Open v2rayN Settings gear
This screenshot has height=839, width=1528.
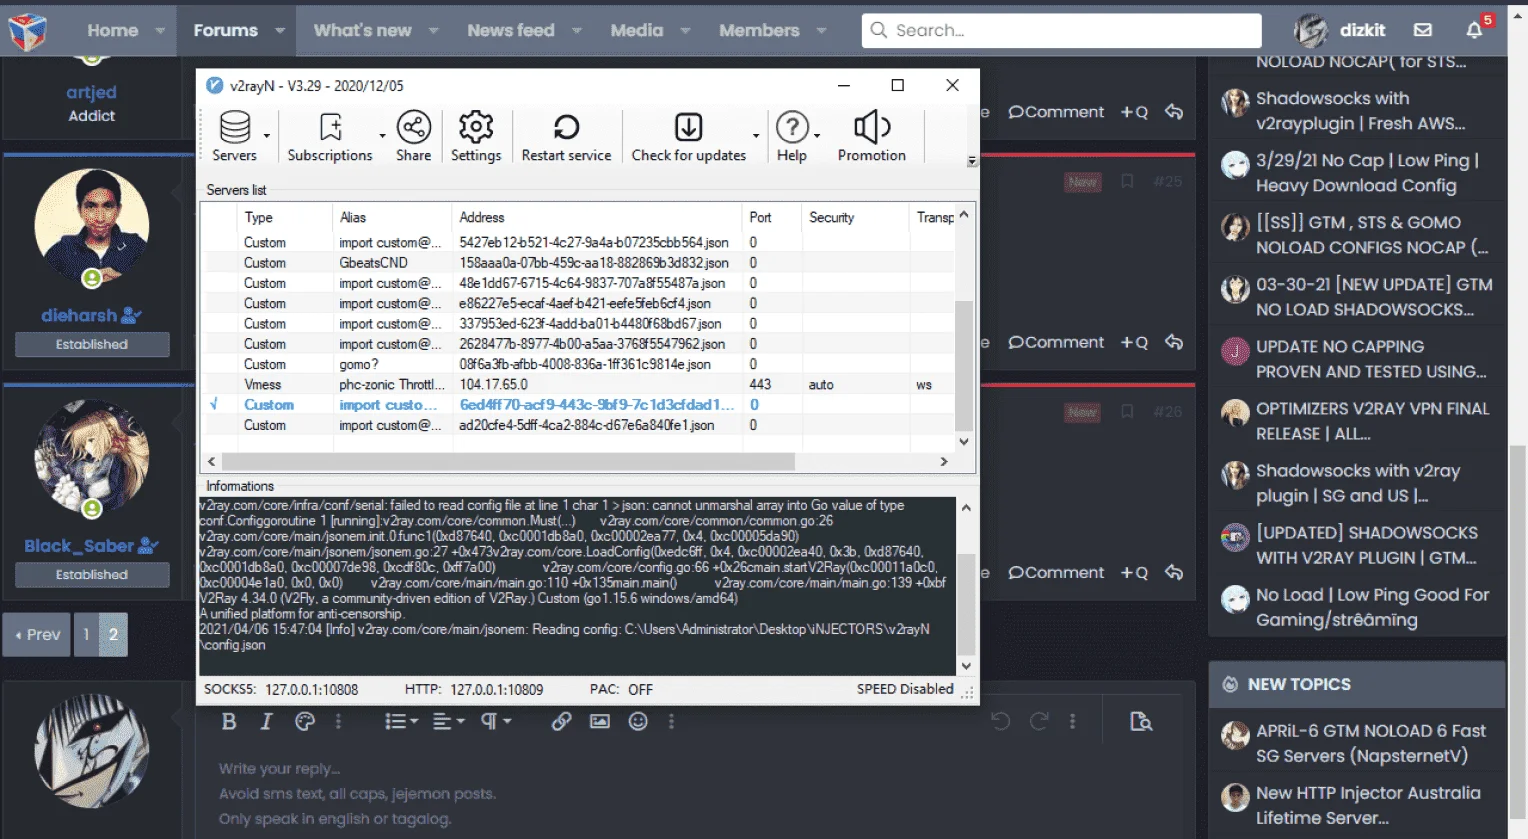pos(476,128)
